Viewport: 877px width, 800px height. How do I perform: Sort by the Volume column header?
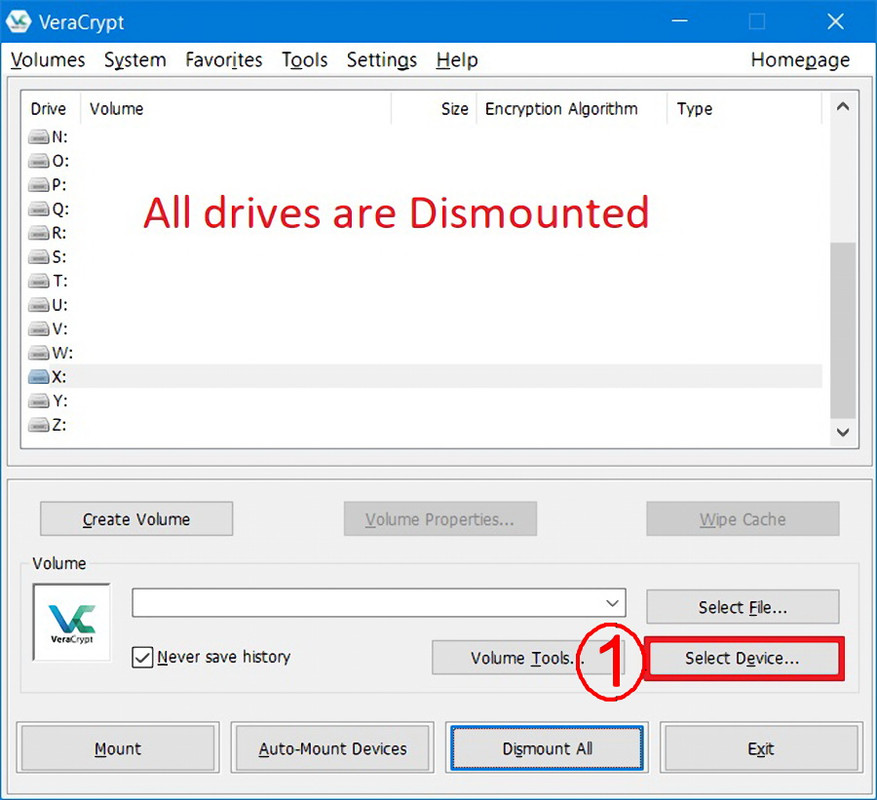[236, 109]
